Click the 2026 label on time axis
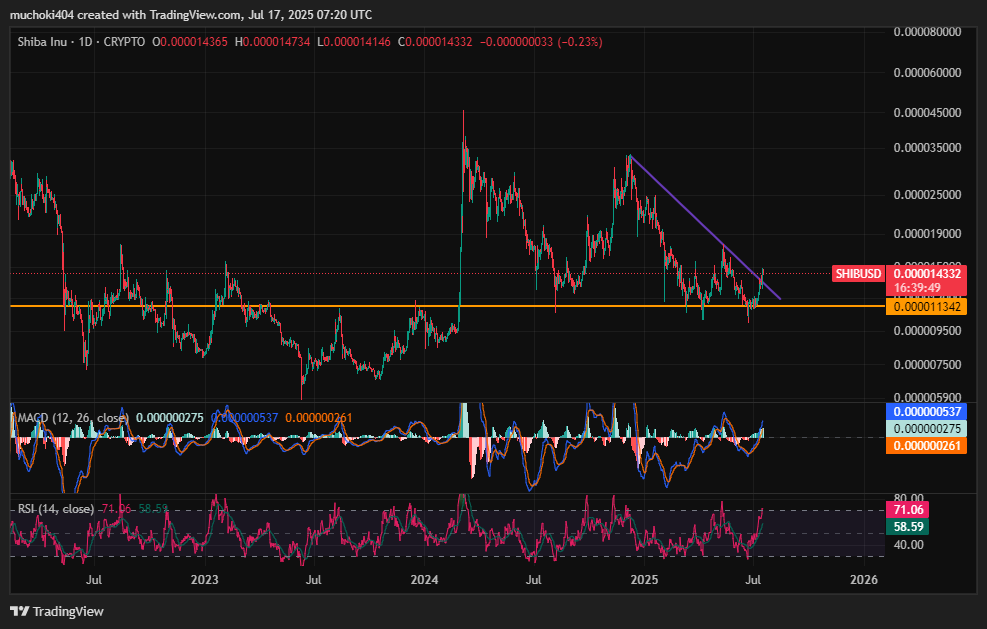987x629 pixels. point(864,579)
